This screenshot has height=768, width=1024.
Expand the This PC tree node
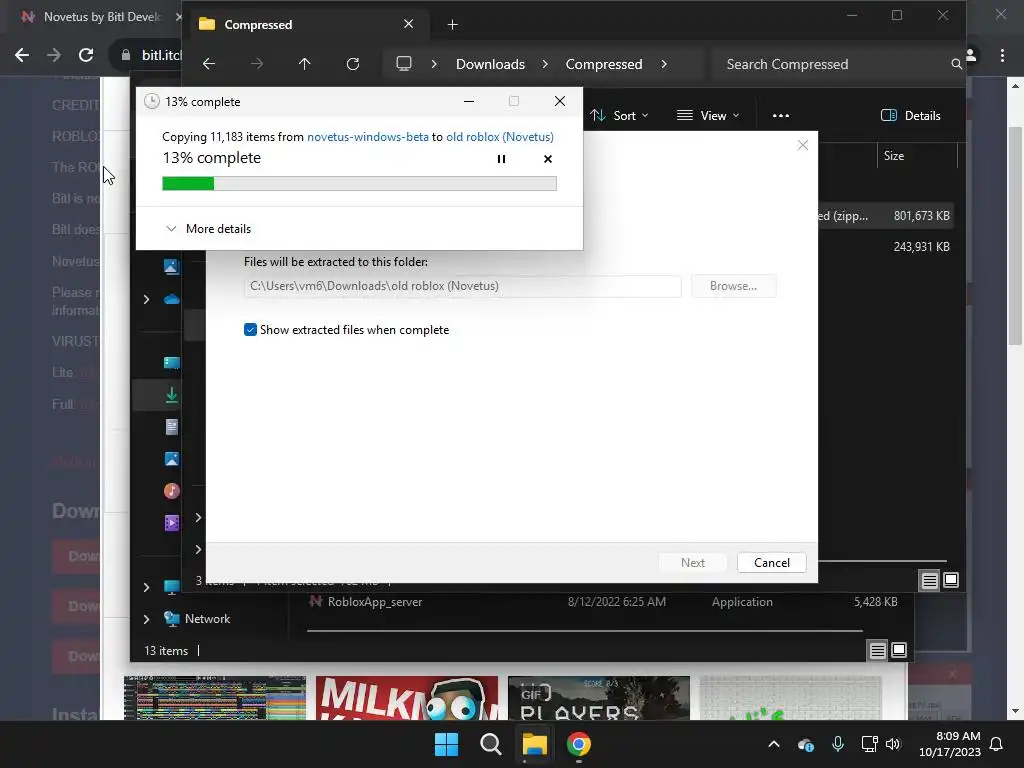point(146,587)
